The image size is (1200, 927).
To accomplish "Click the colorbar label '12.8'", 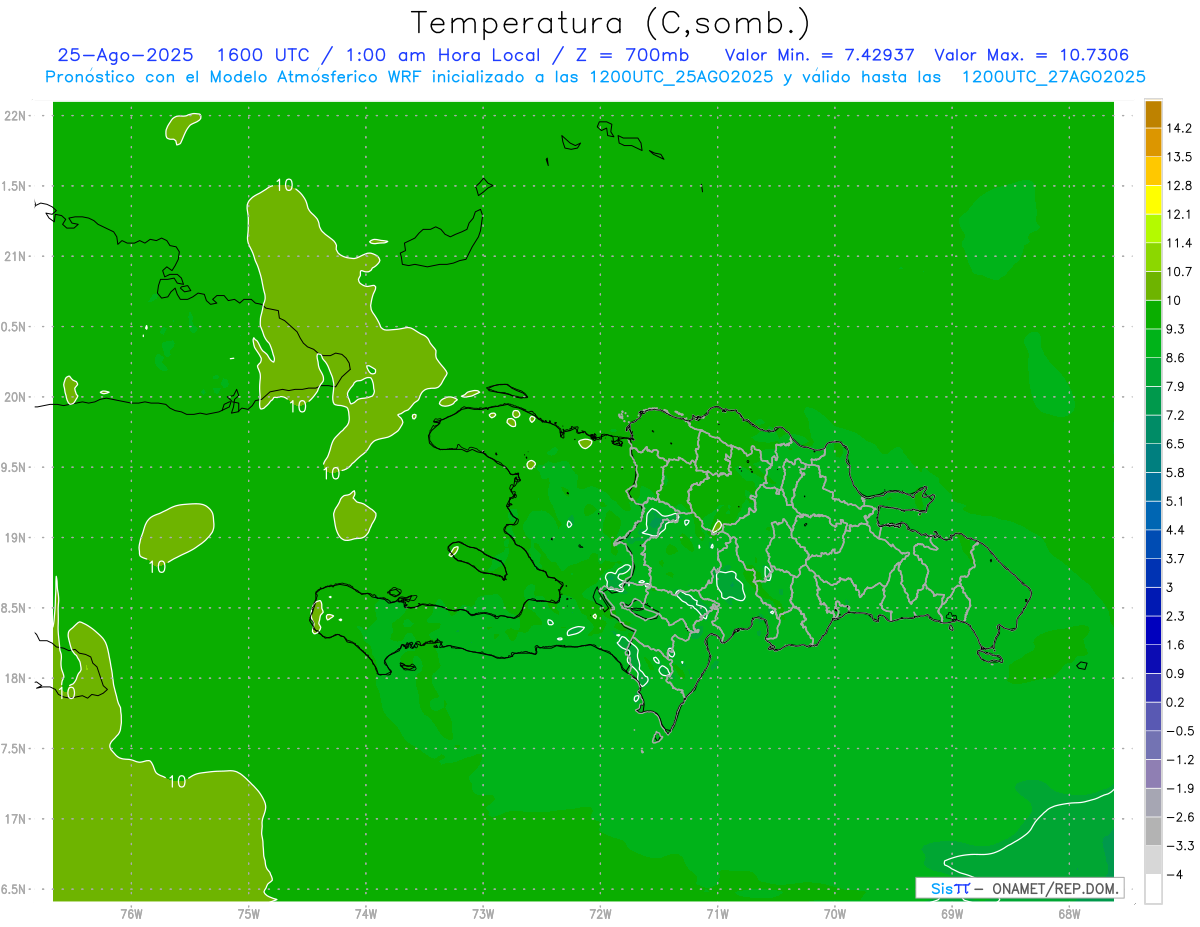I will coord(1180,186).
